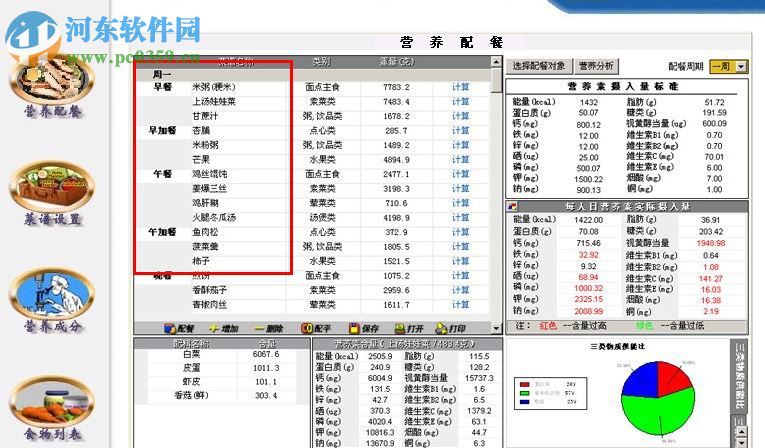This screenshot has height=448, width=765.
Task: Click 计算 link for 上汤娃娃菜 row
Action: point(460,102)
